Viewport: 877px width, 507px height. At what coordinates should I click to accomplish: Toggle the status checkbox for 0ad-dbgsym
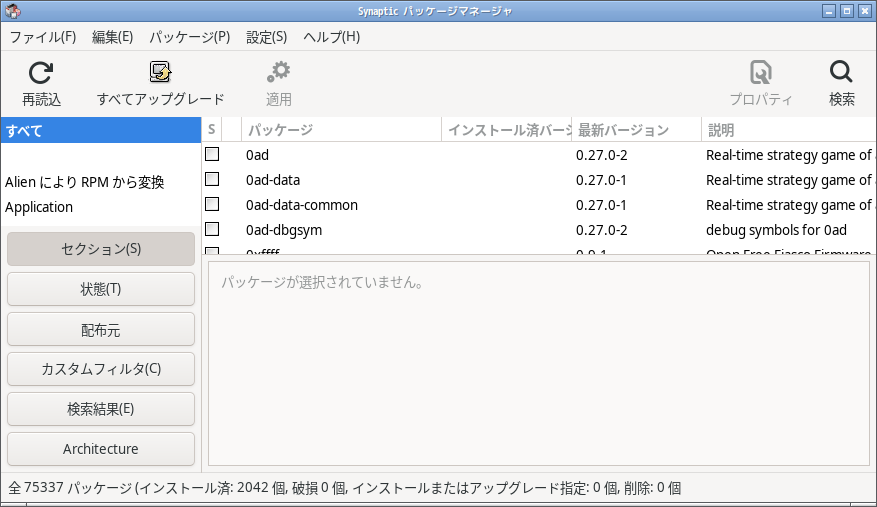point(212,229)
